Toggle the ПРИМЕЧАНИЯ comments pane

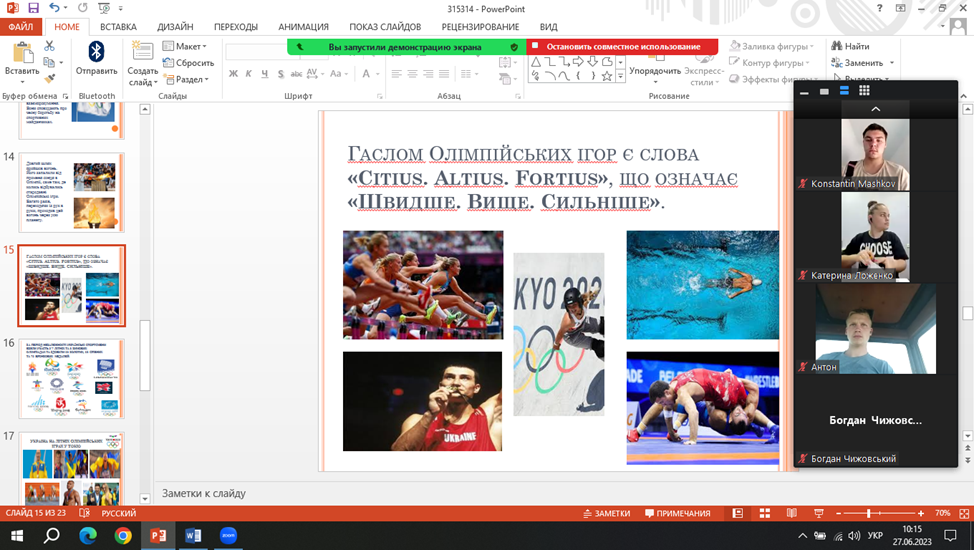pos(678,513)
